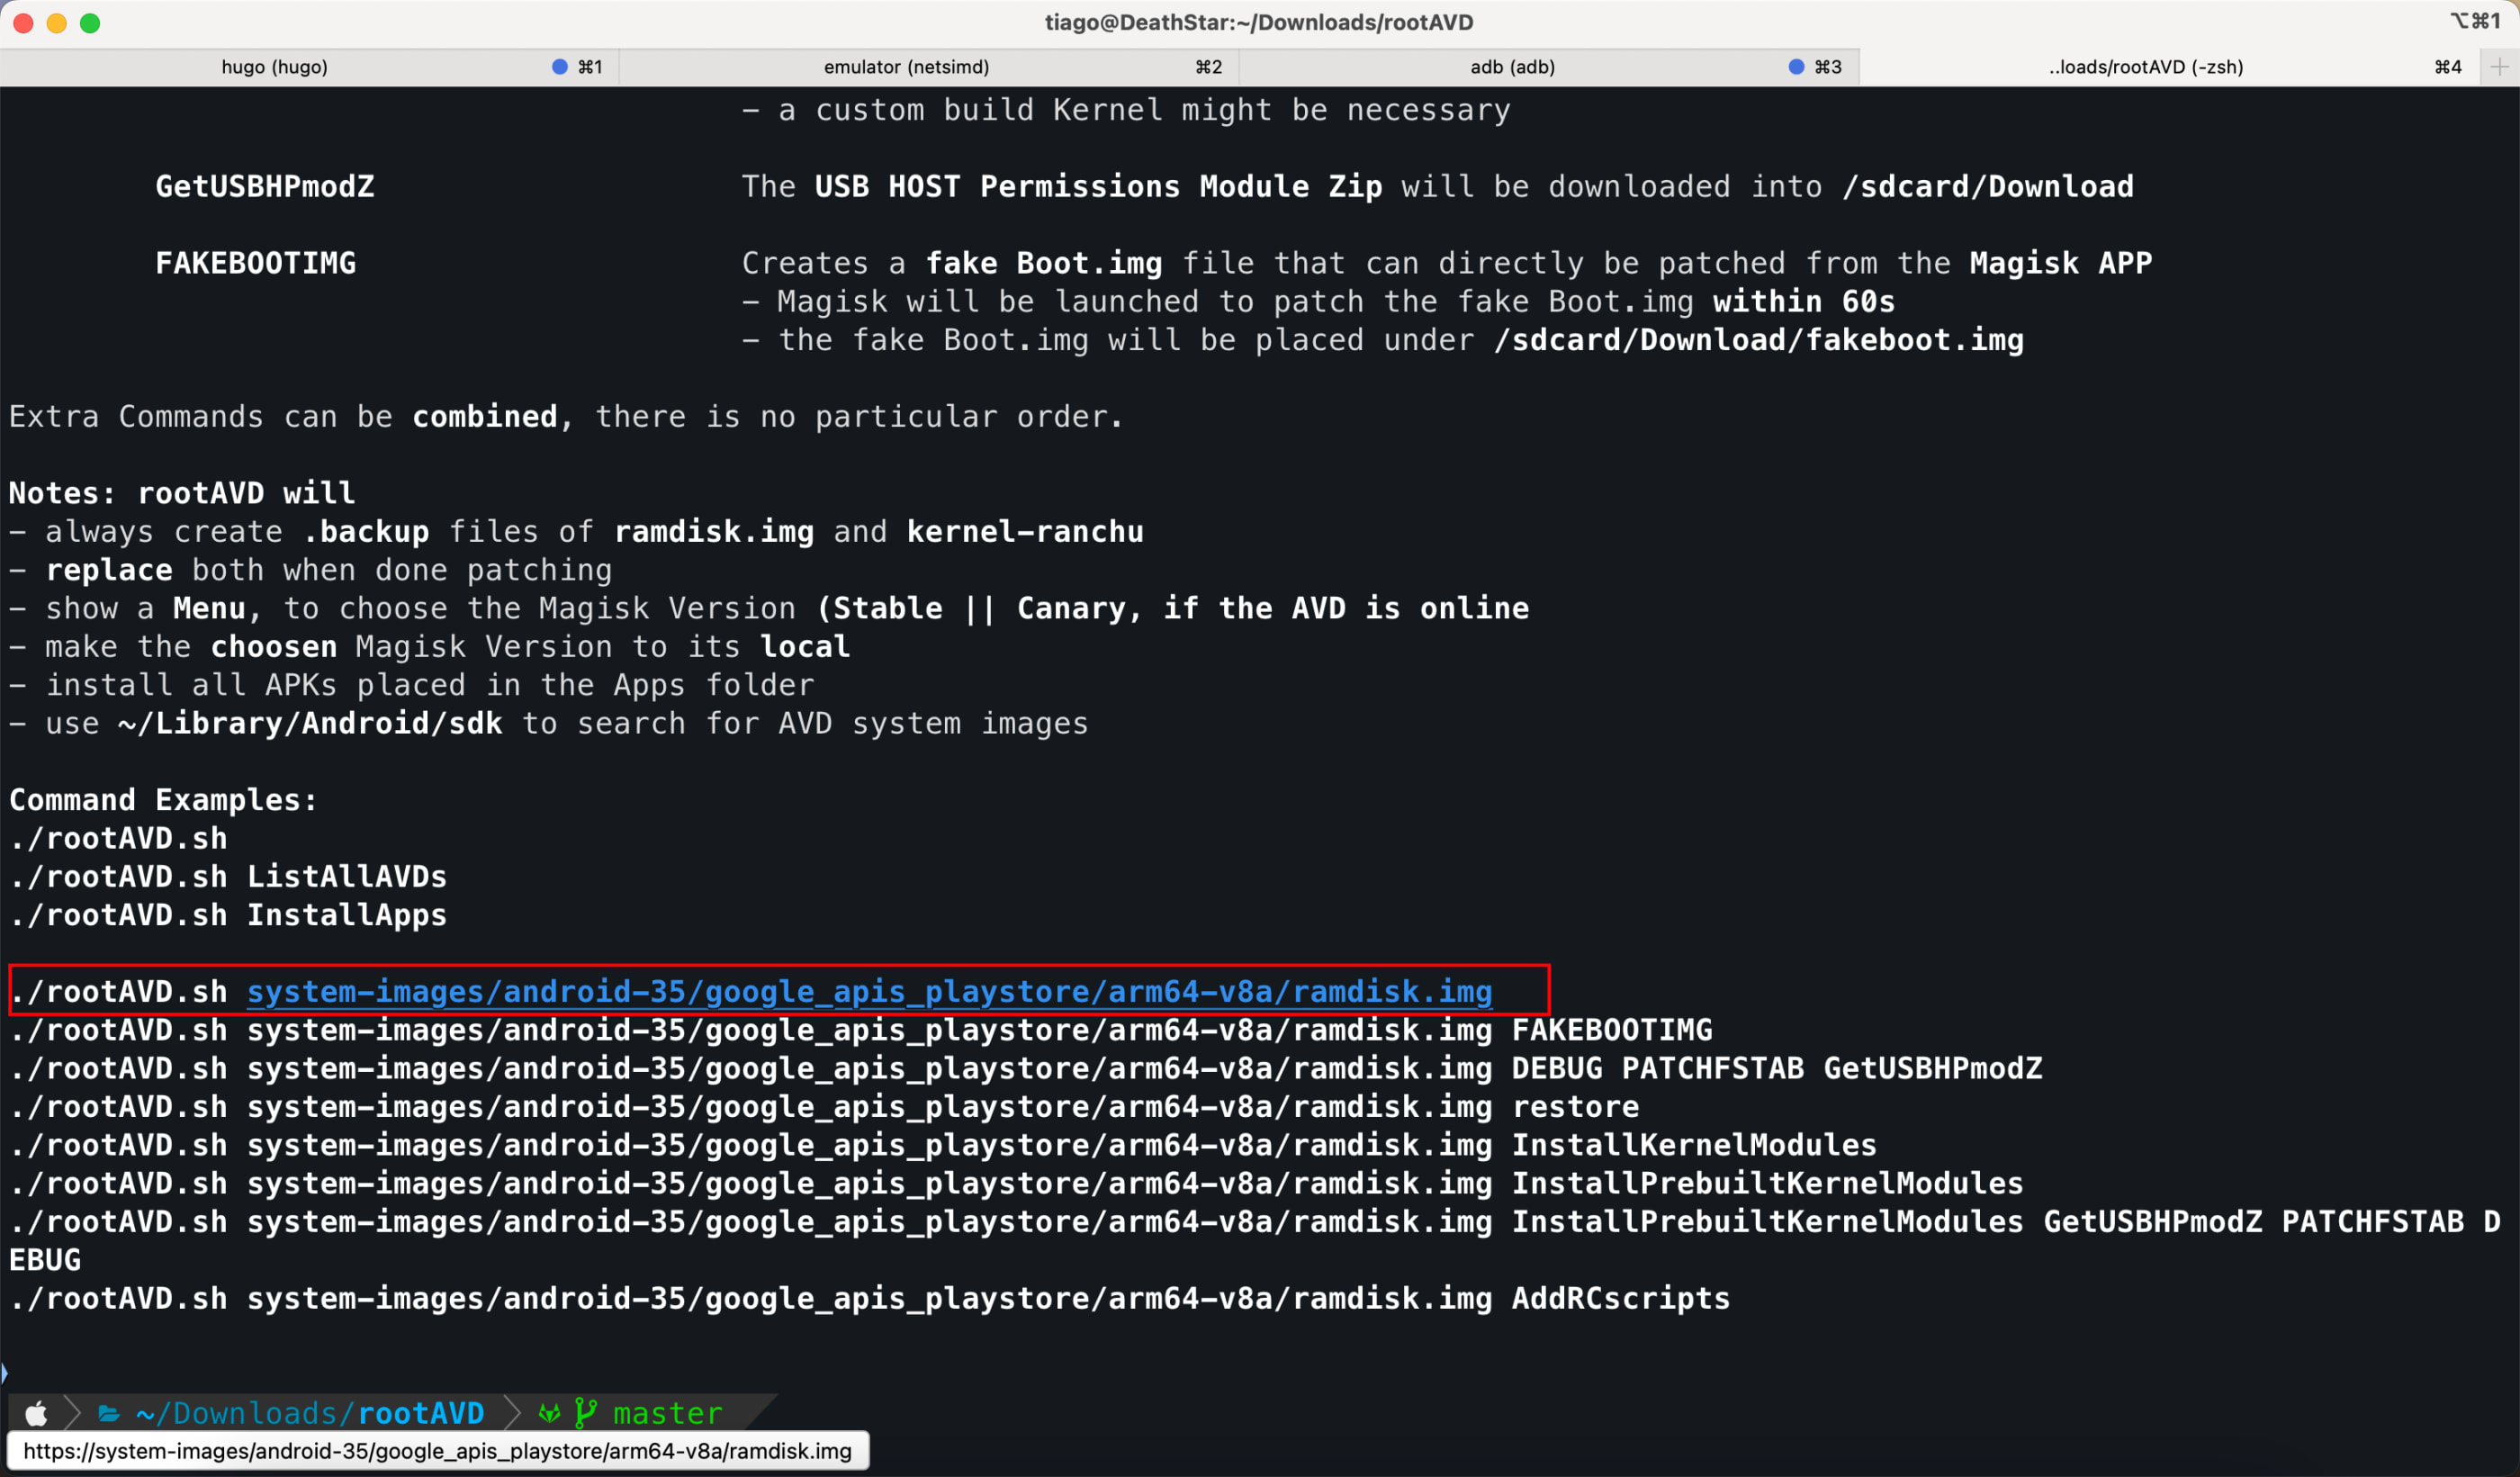The height and width of the screenshot is (1477, 2520).
Task: Click the Apple logo in the shell prompt
Action: click(x=37, y=1413)
